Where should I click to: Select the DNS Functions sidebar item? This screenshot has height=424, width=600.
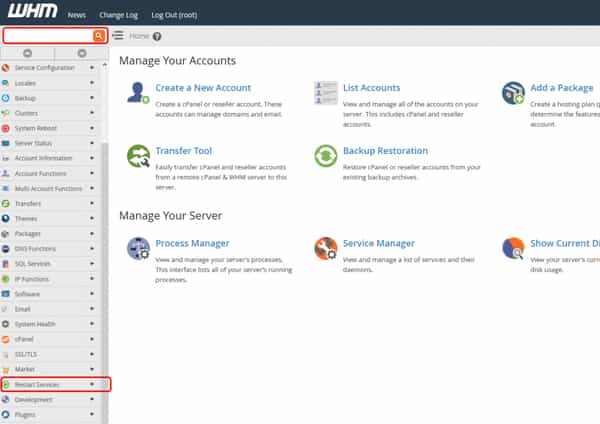[x=35, y=249]
